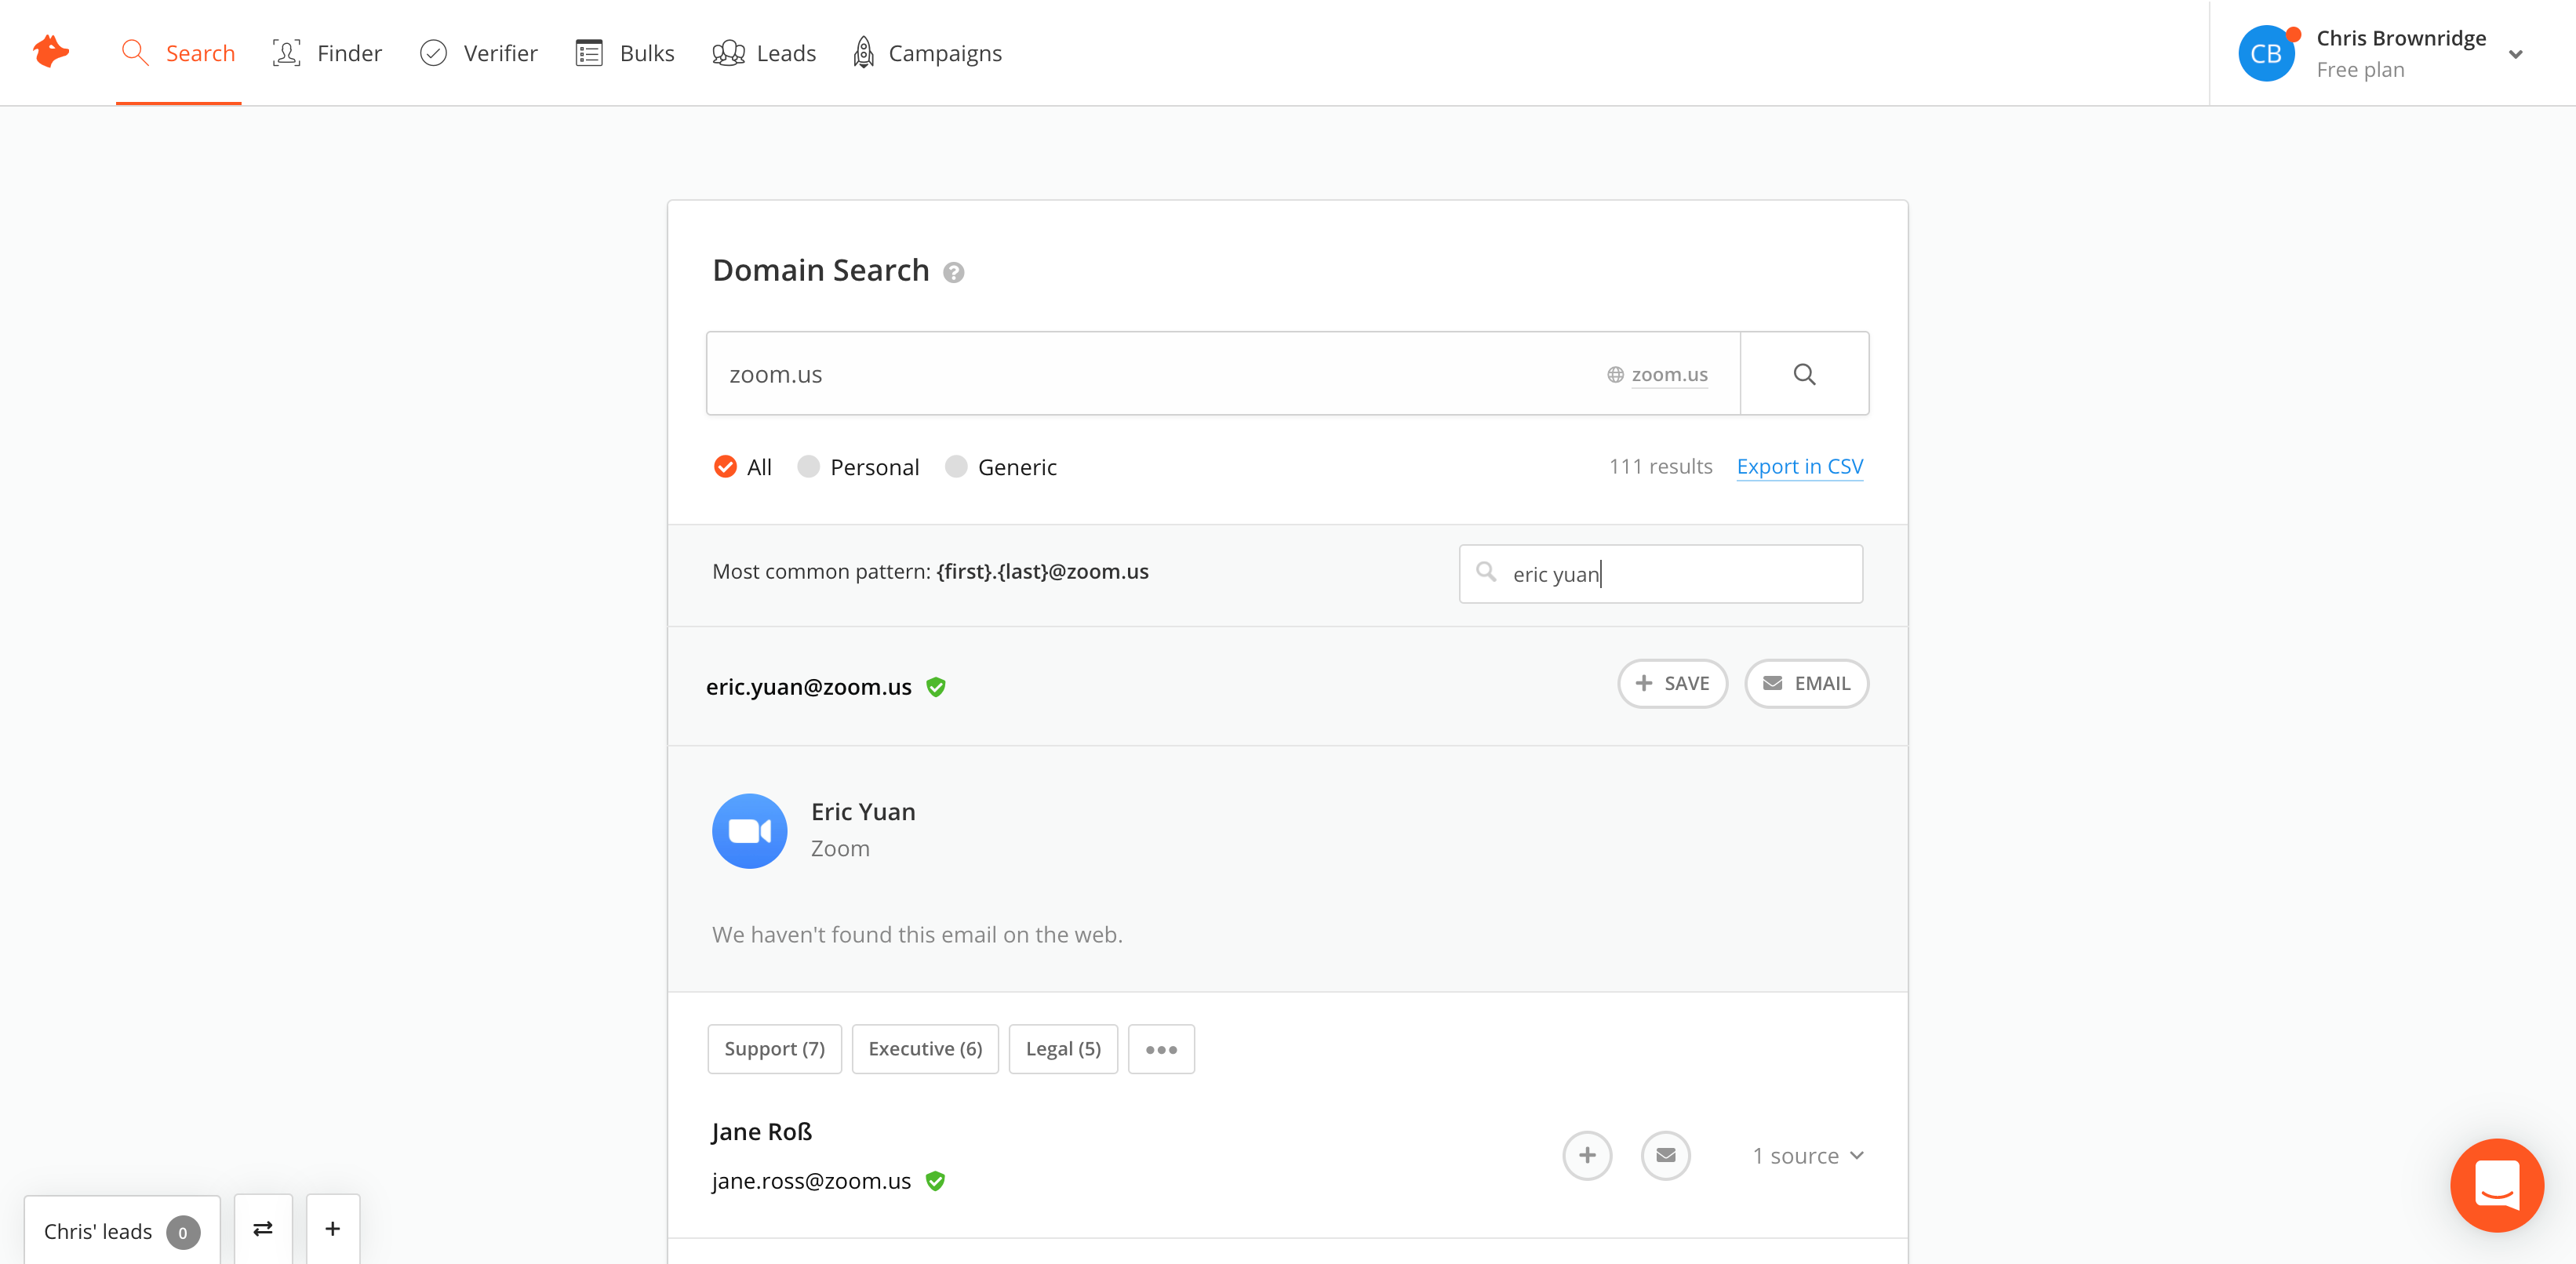
Task: Select the All filter radio
Action: click(x=725, y=467)
